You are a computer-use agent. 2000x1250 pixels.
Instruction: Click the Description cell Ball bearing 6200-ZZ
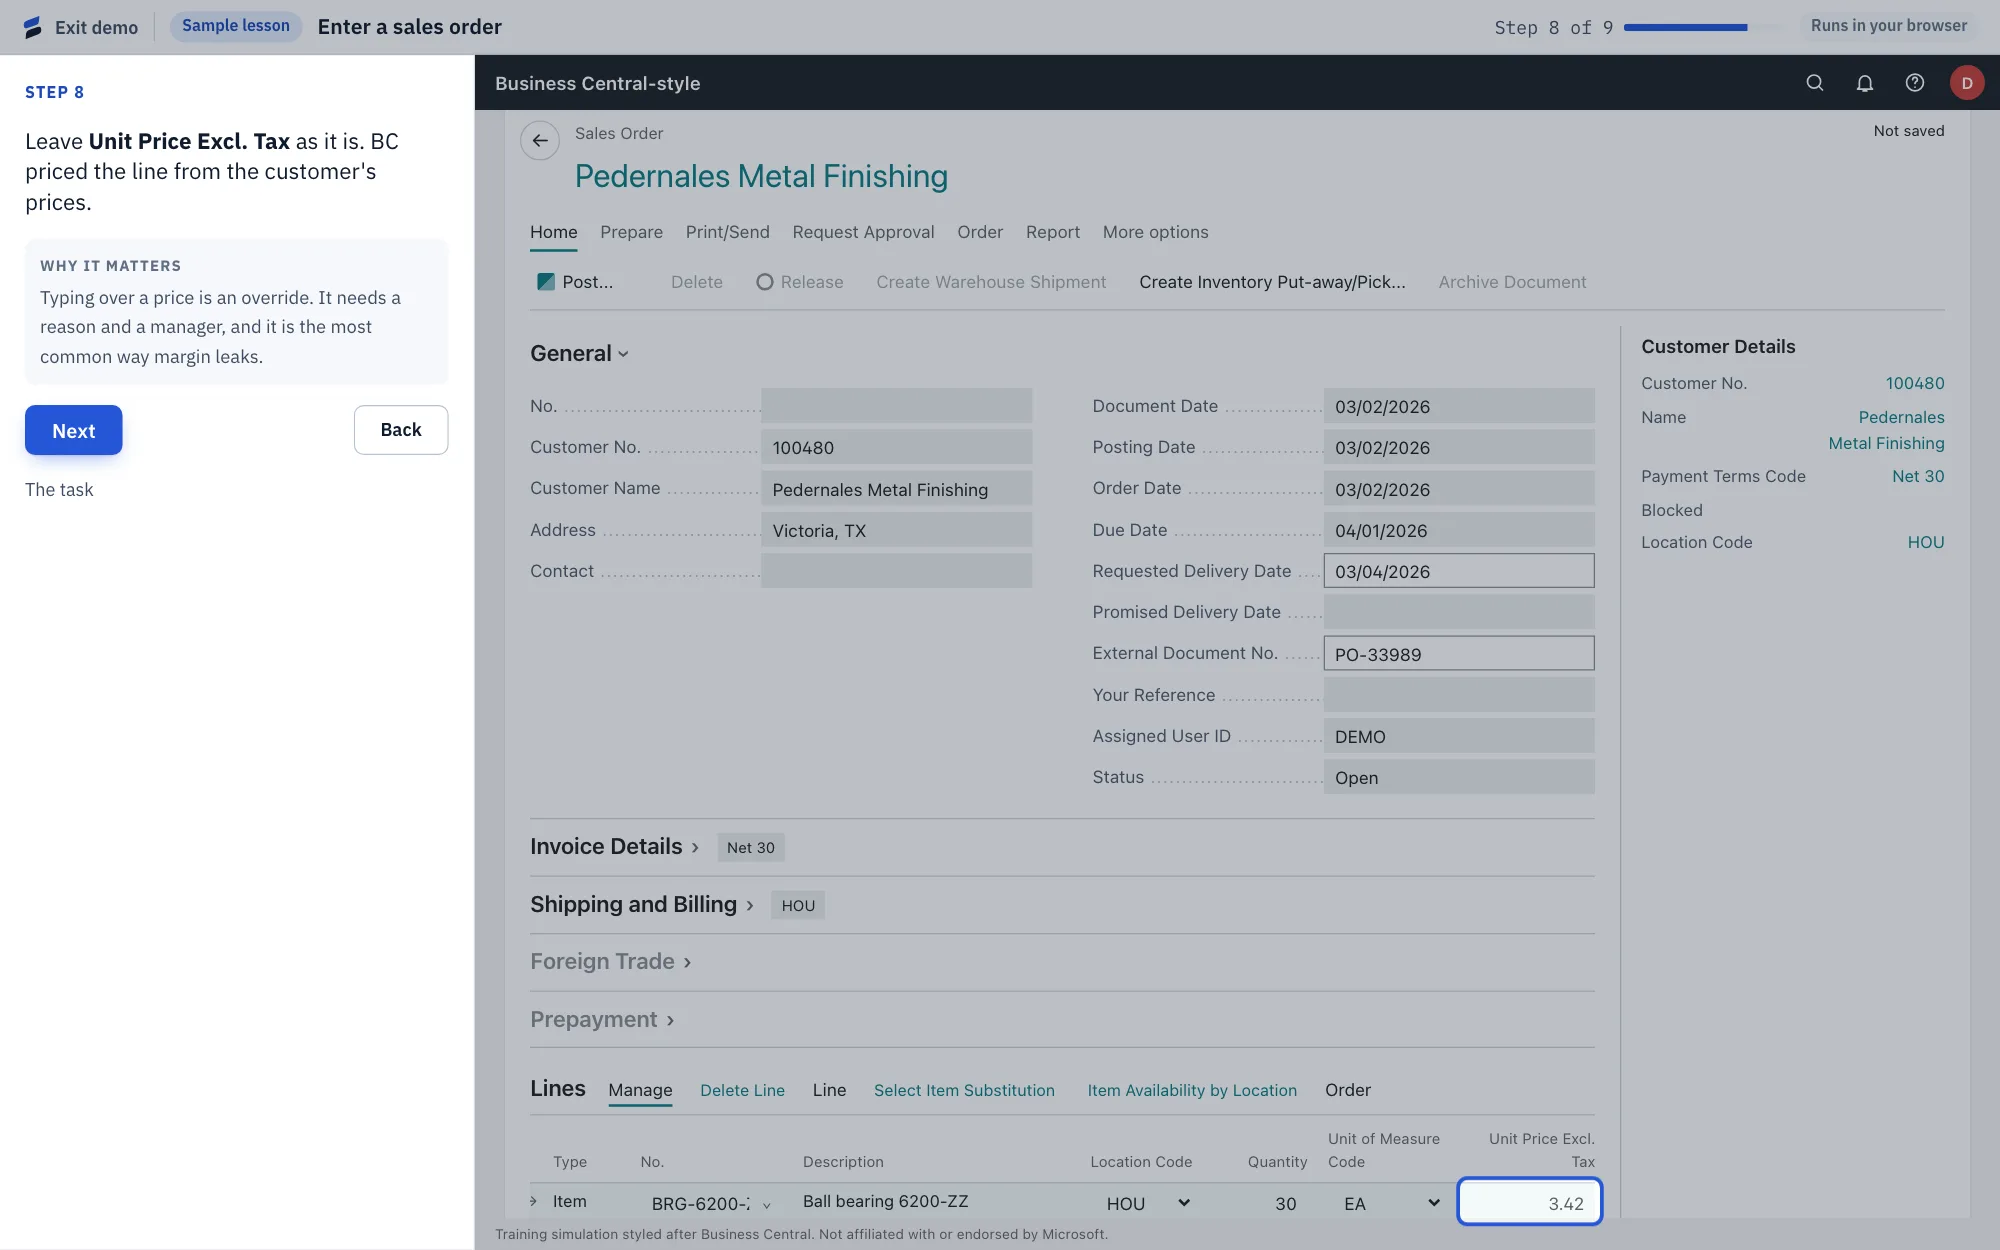[x=886, y=1201]
